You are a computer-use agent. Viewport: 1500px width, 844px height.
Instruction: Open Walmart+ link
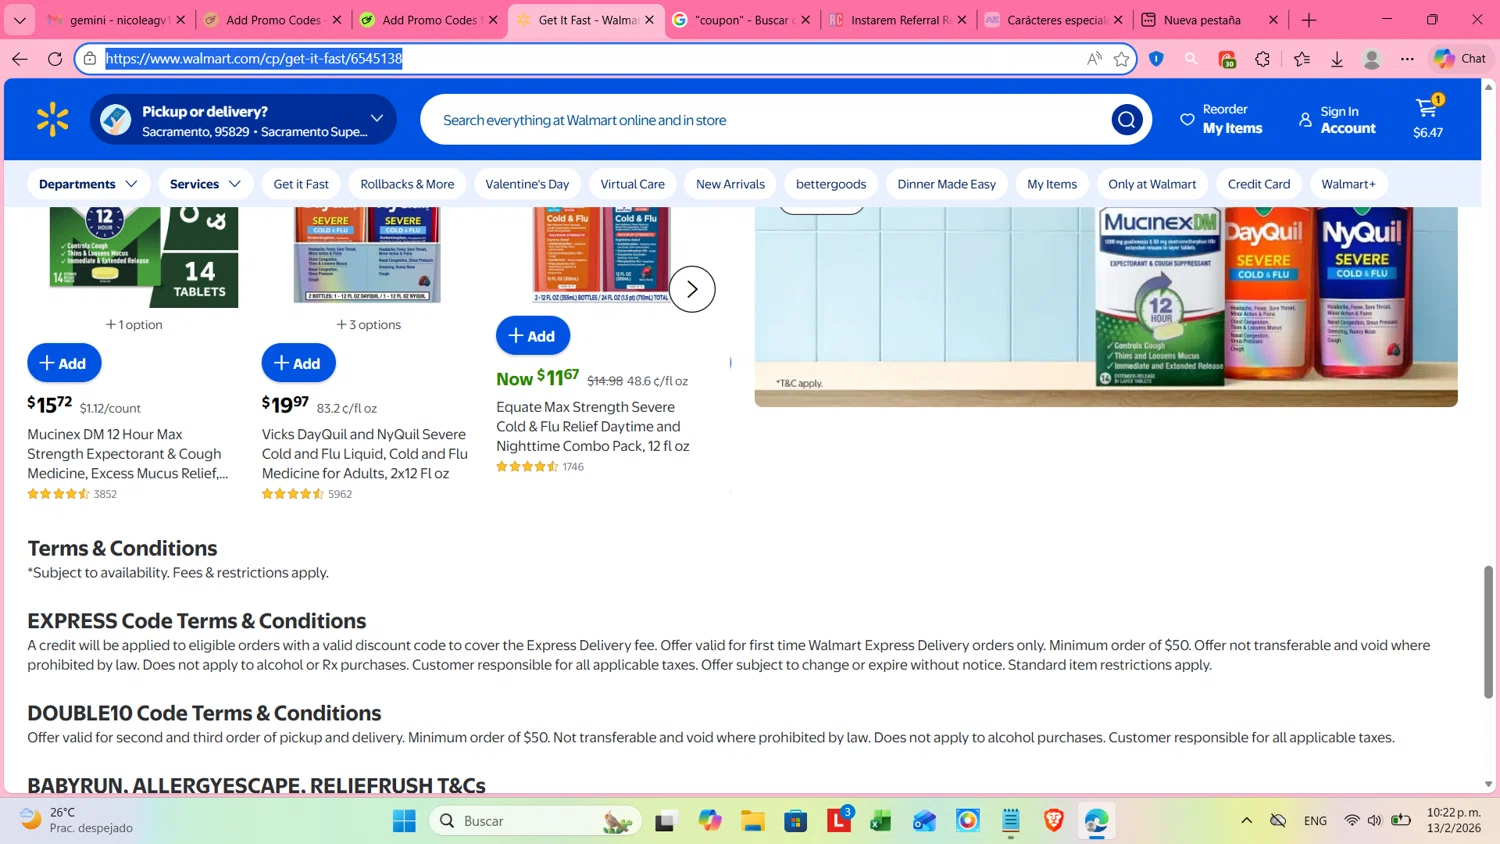pos(1348,184)
